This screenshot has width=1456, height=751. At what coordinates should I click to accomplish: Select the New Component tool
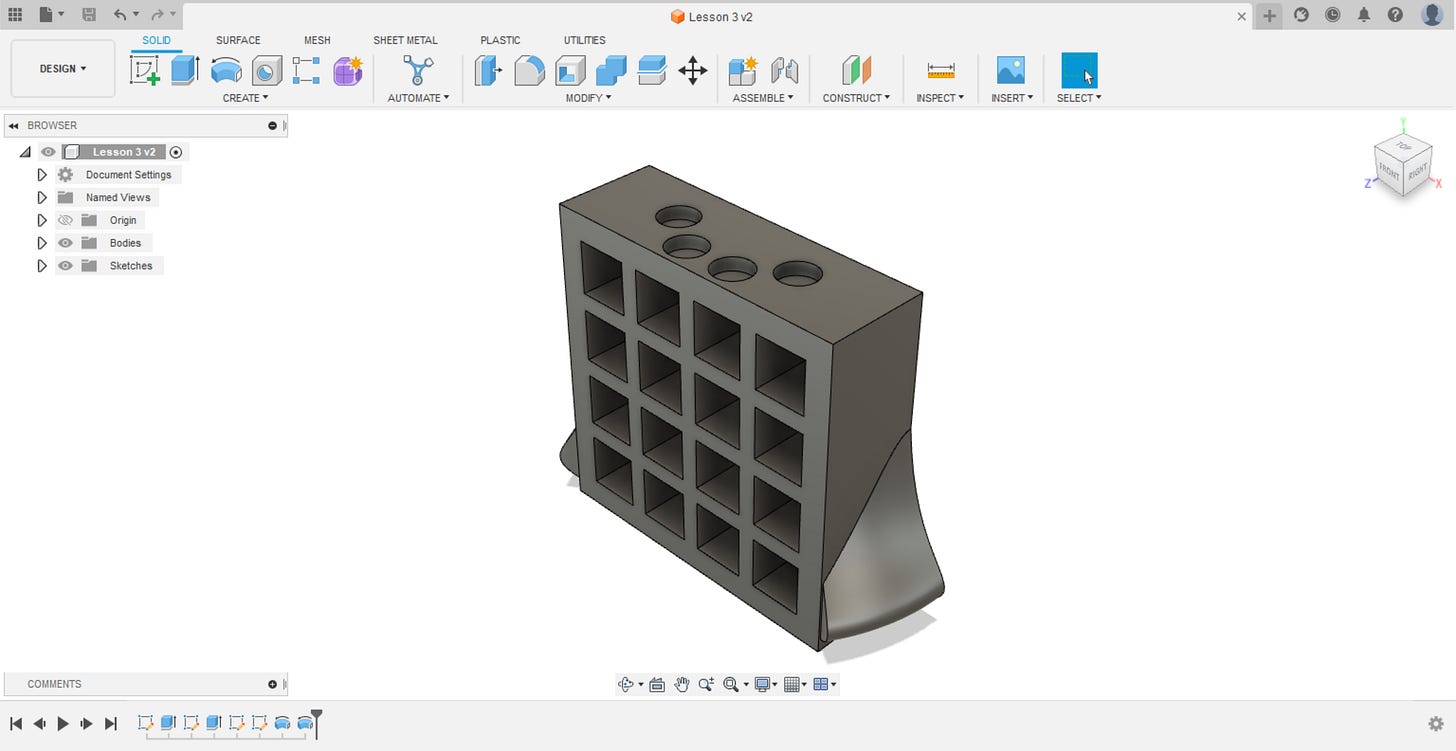tap(743, 70)
